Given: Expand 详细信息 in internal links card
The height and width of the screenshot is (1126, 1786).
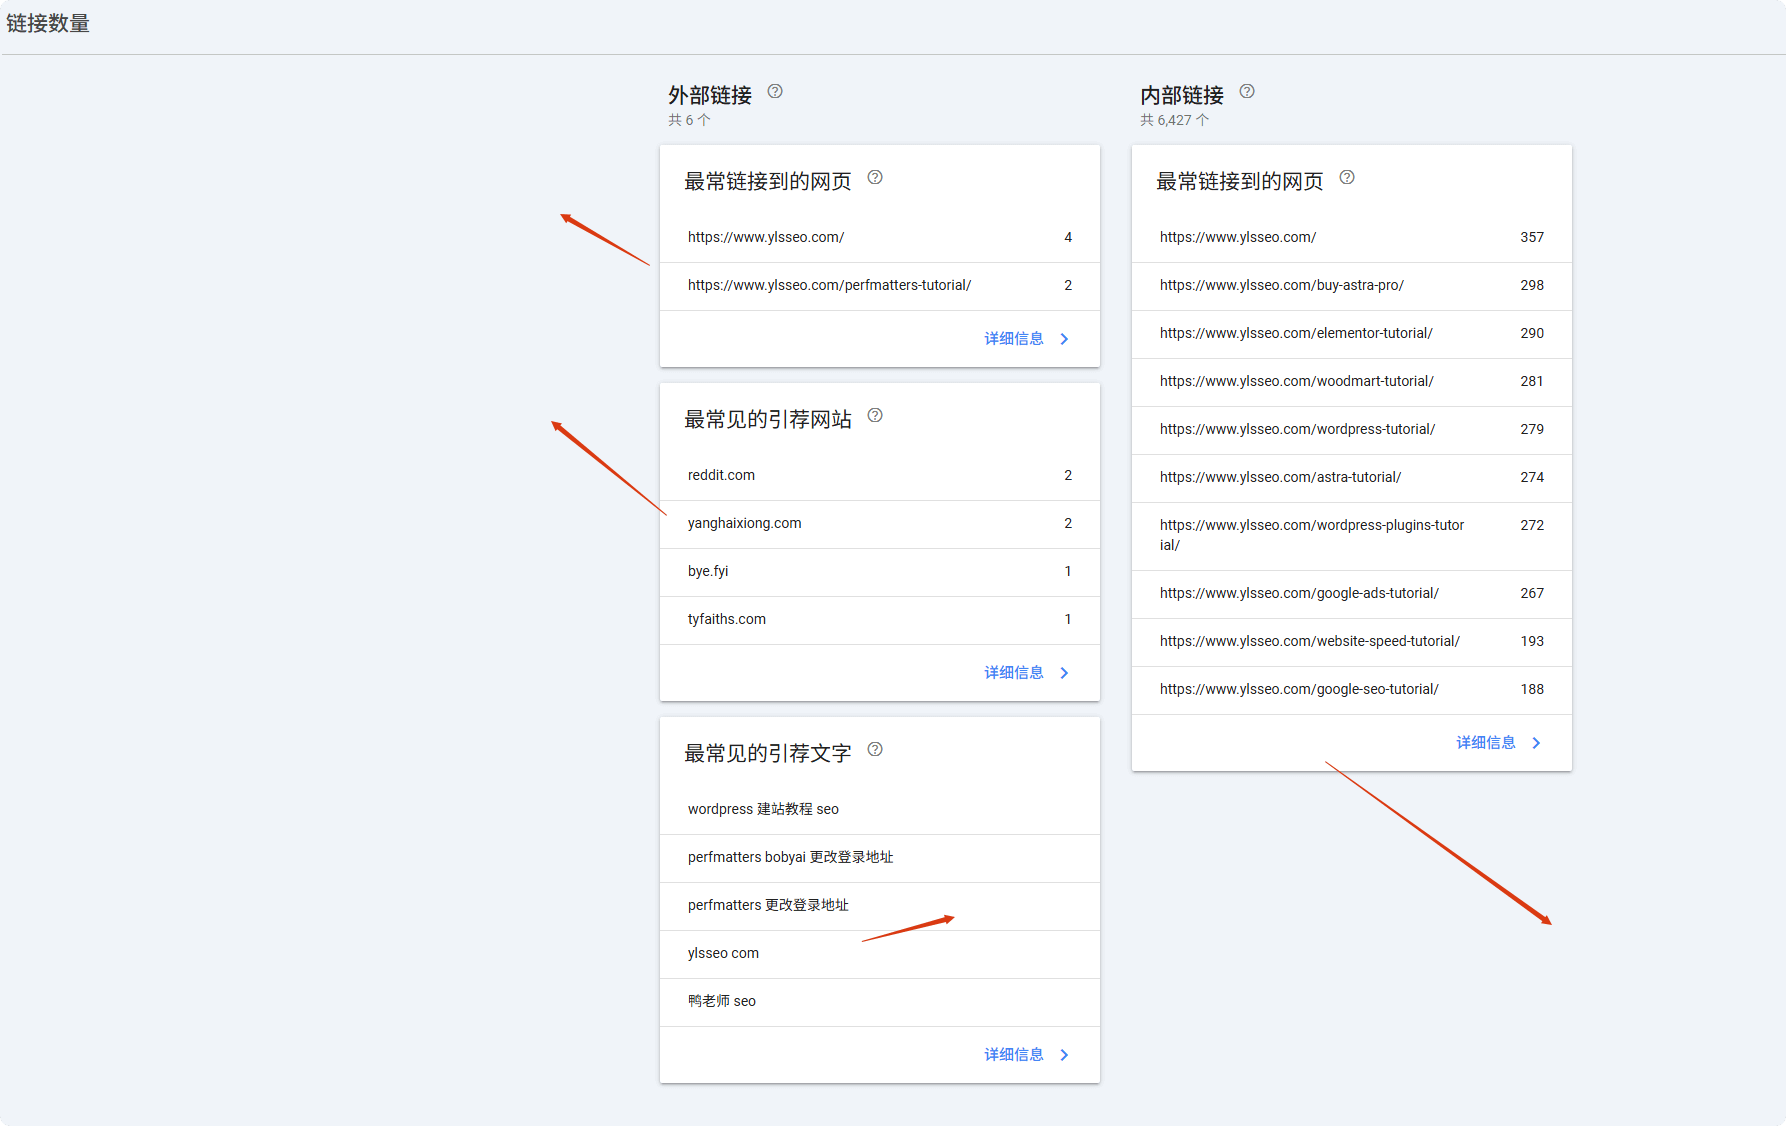Looking at the screenshot, I should (1498, 743).
